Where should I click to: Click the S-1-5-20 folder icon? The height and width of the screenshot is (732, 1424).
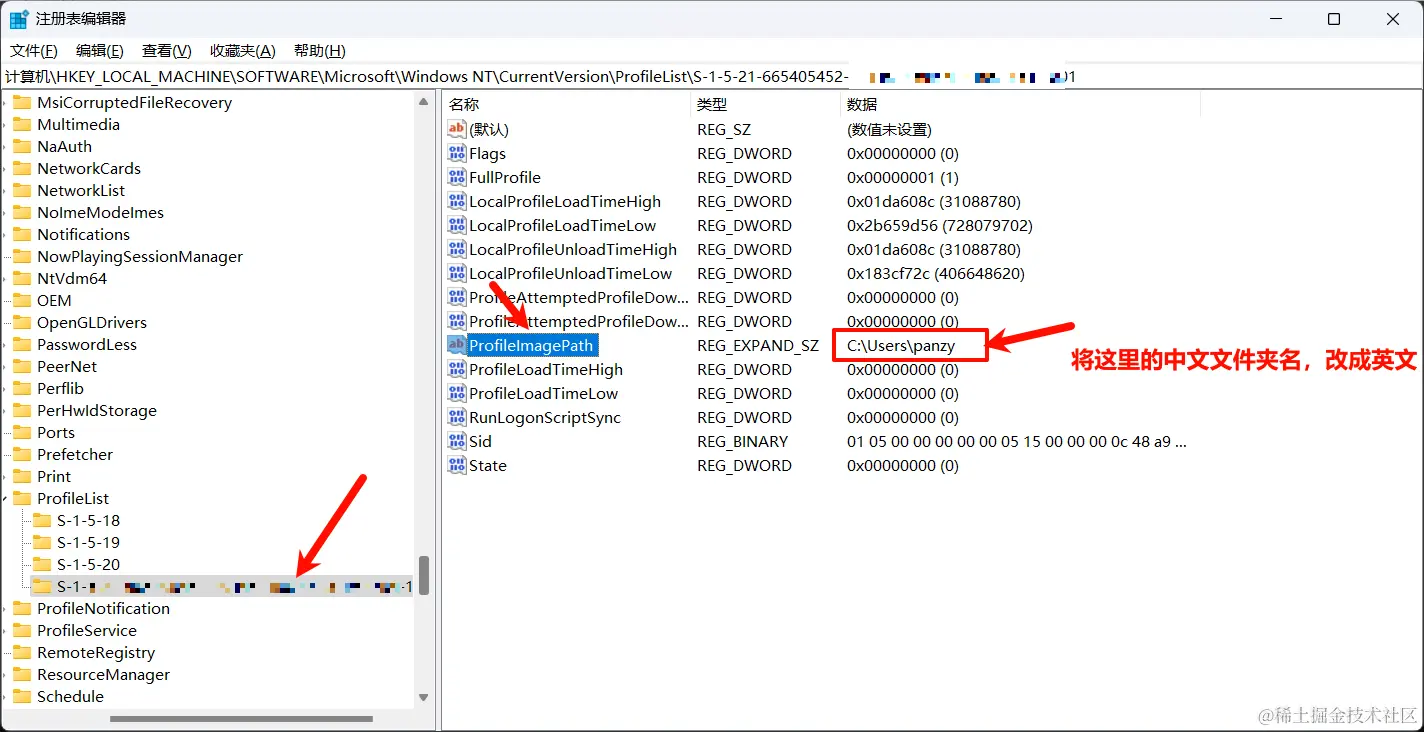pyautogui.click(x=42, y=564)
